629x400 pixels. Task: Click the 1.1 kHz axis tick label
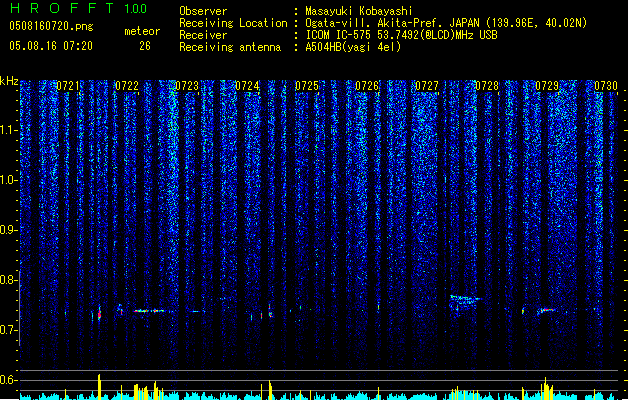8,130
